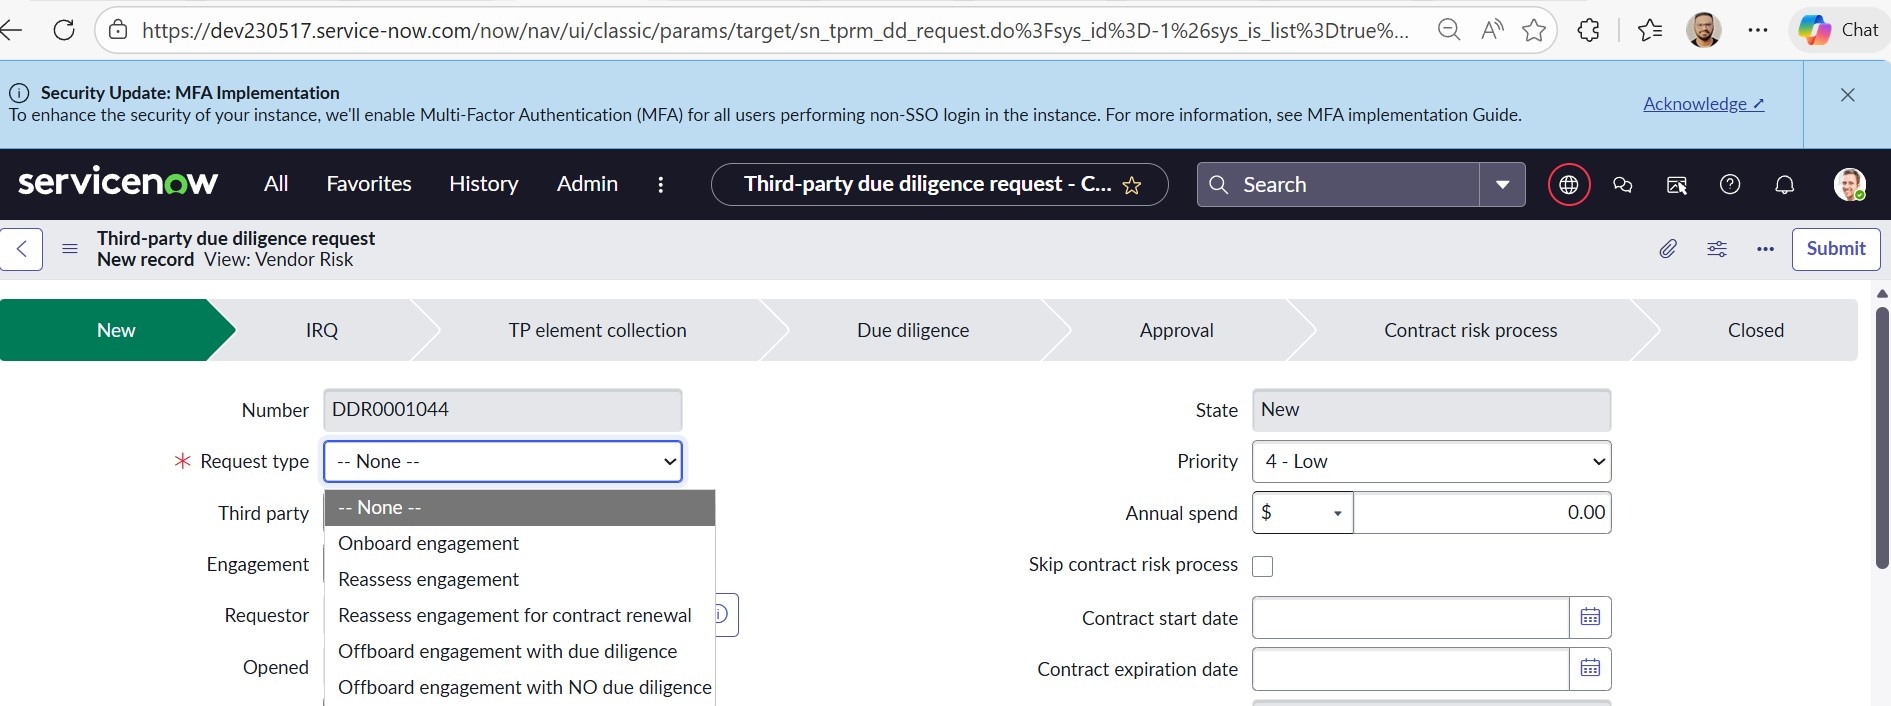1891x706 pixels.
Task: Click the State field
Action: 1431,410
